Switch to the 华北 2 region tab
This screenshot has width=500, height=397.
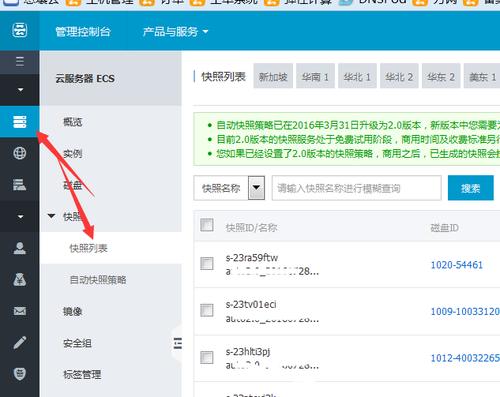tap(399, 76)
